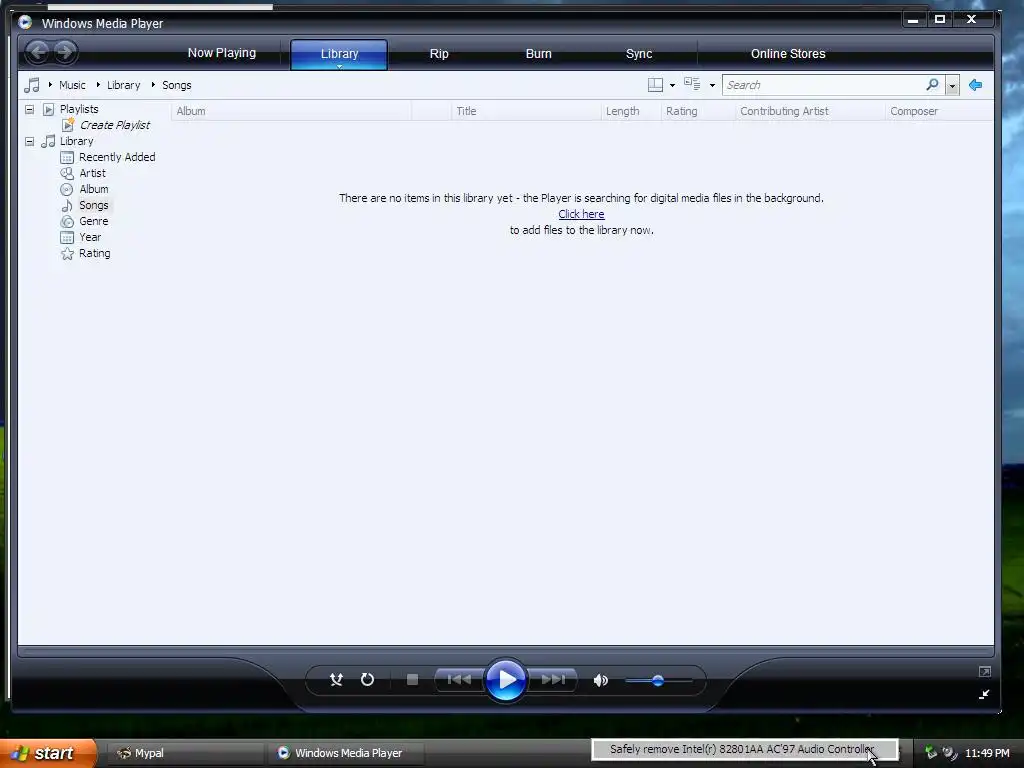Click the Album disc icon in tree

(x=67, y=189)
